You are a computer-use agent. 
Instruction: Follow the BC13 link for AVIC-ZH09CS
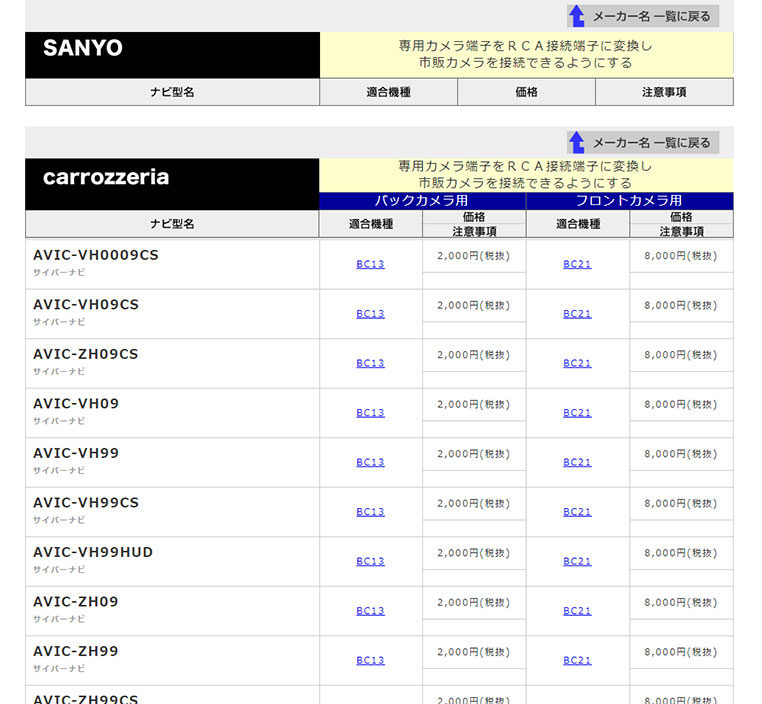(x=370, y=363)
